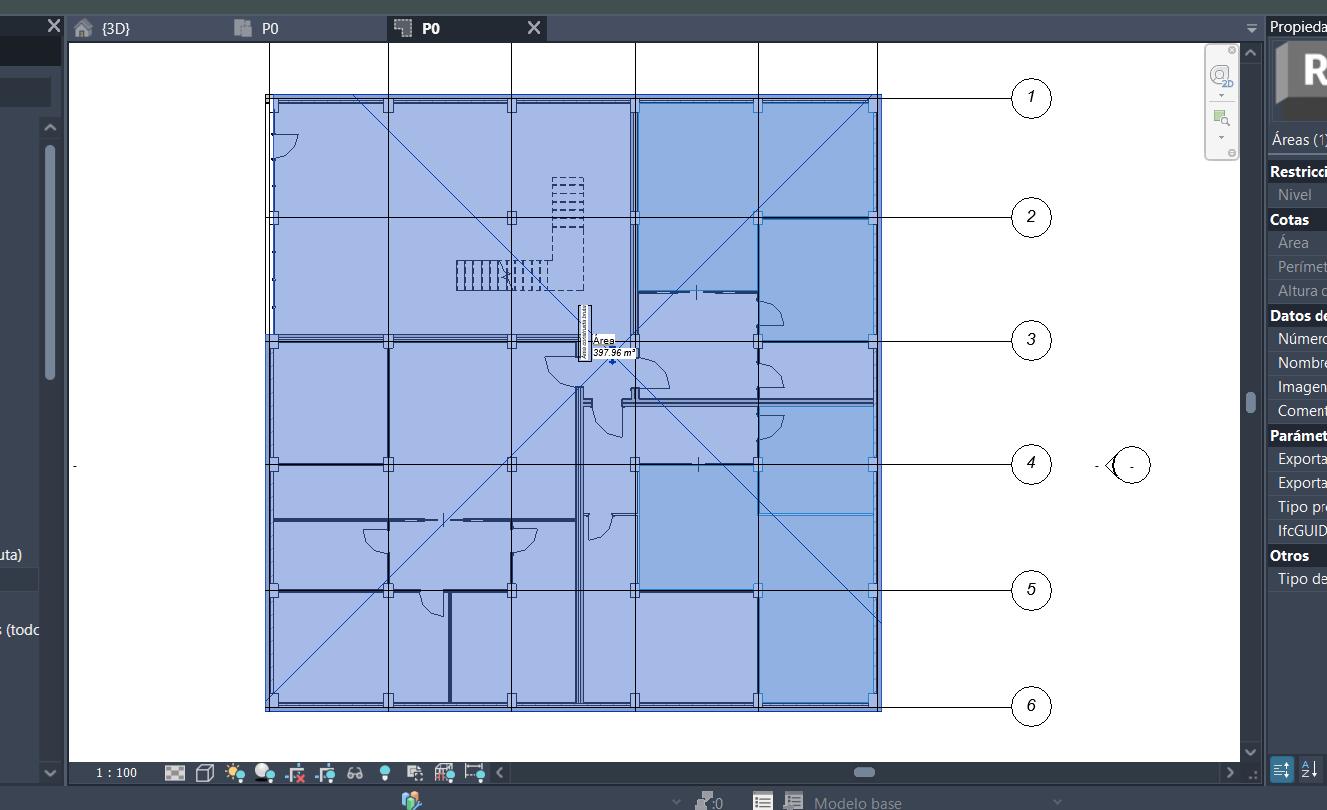Screen dimensions: 1327x810
Task: Click the Temporary View Properties icon
Action: click(x=415, y=772)
